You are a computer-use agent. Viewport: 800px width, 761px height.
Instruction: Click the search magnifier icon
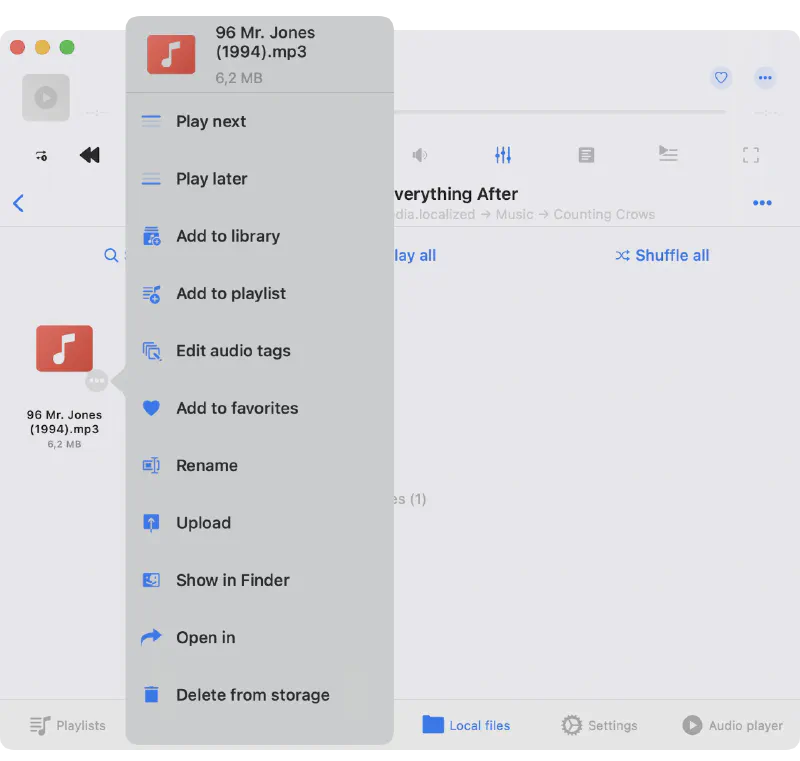click(111, 256)
